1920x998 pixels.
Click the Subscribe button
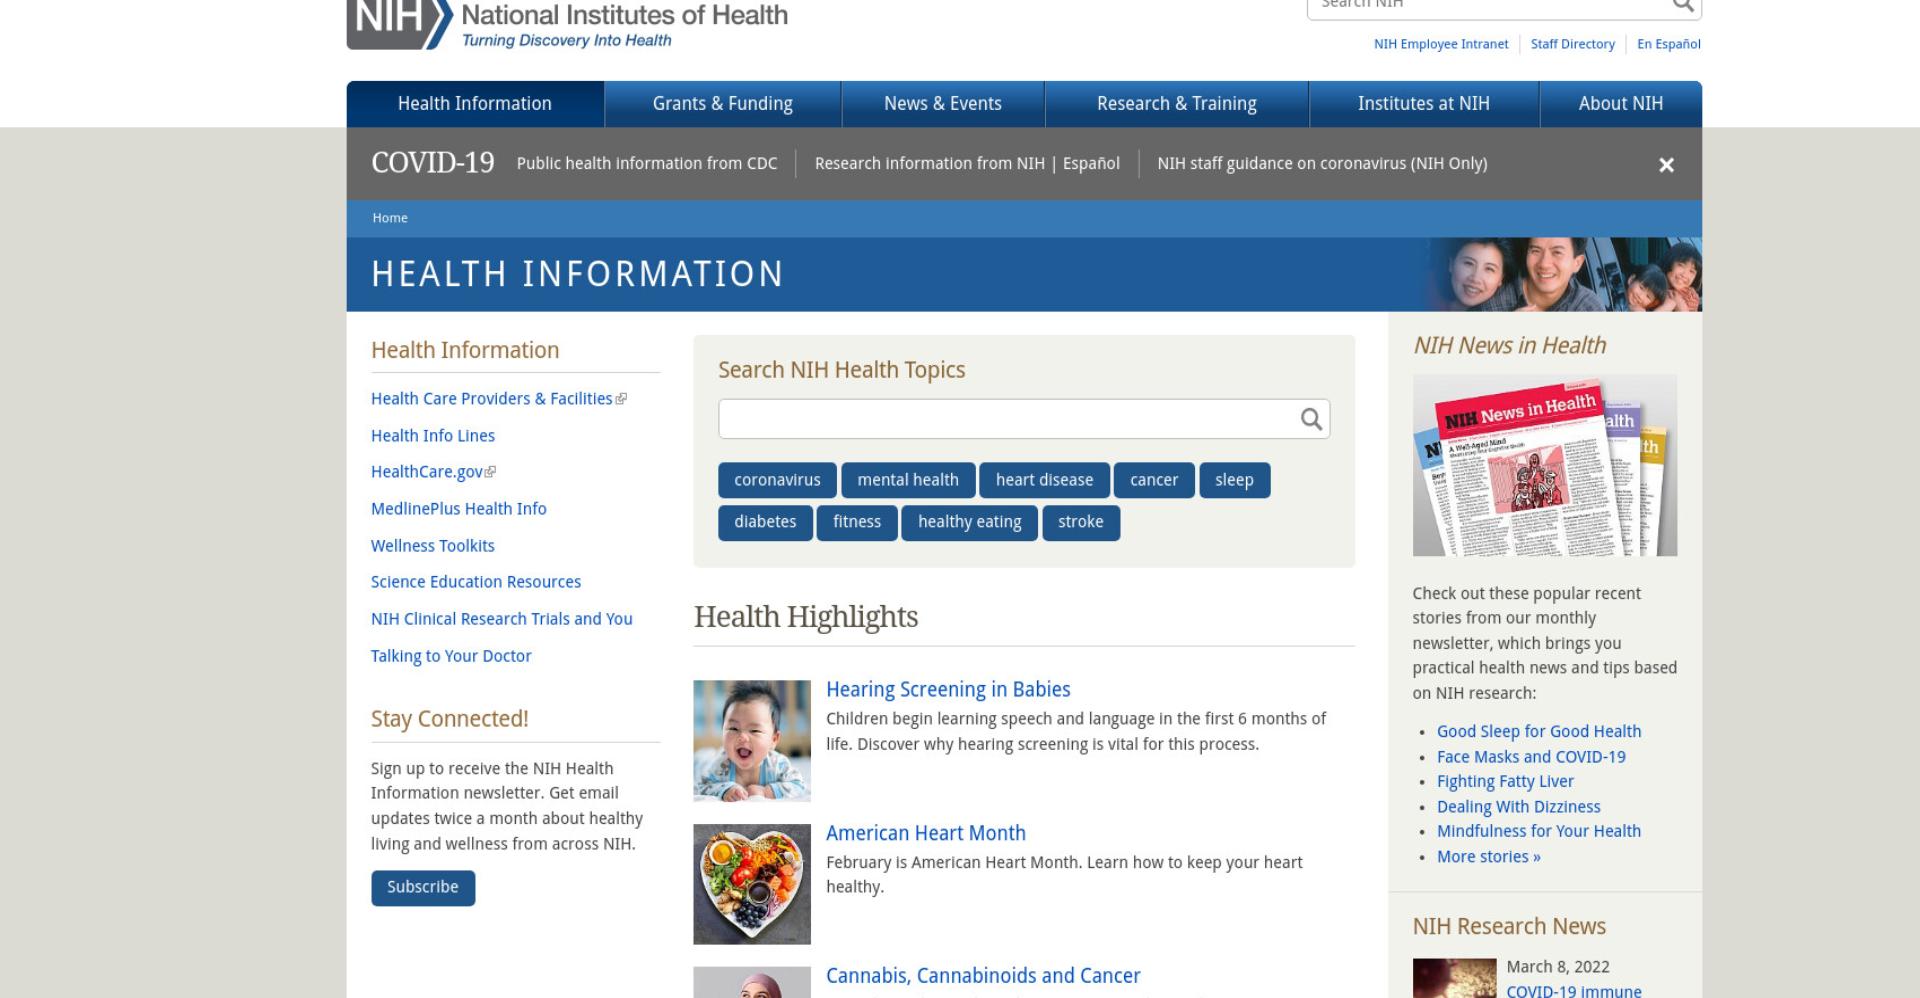423,888
